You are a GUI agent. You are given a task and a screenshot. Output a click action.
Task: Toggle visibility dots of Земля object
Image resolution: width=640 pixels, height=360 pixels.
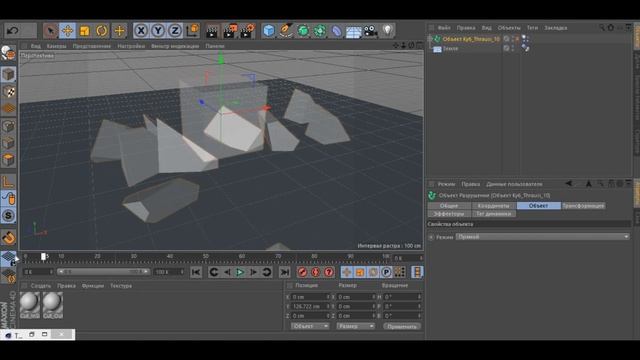click(x=513, y=49)
